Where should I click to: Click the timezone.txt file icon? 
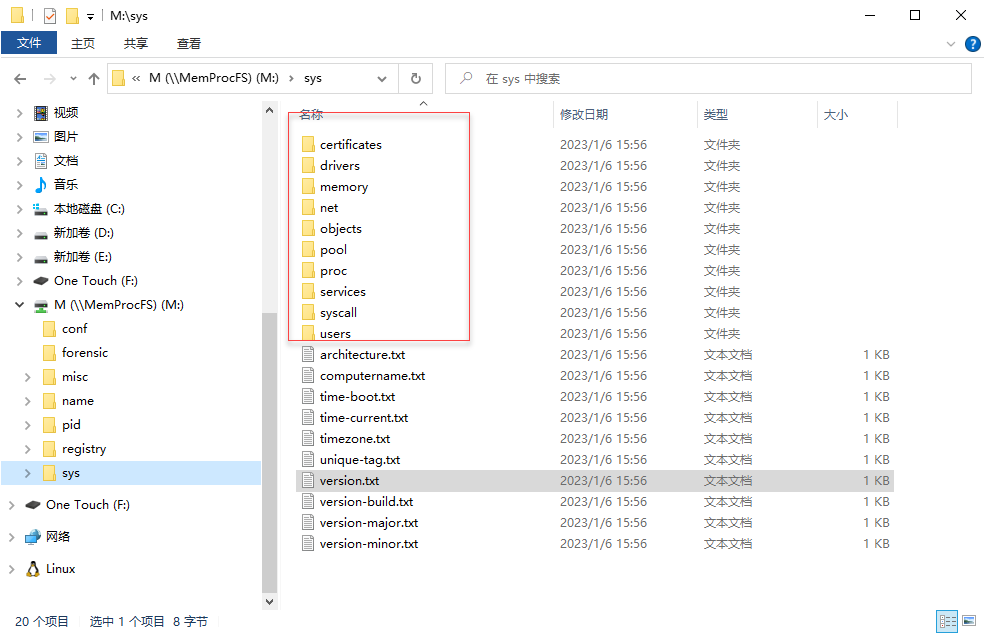tap(308, 439)
